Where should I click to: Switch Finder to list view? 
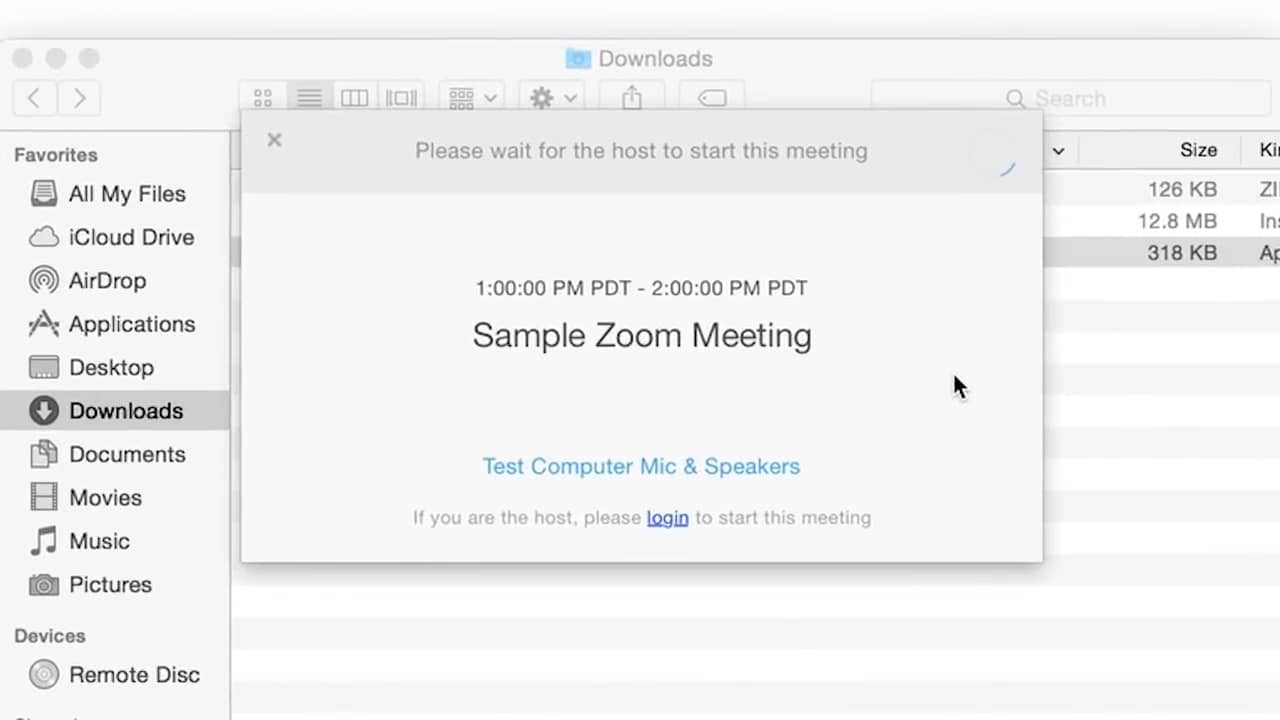coord(309,98)
